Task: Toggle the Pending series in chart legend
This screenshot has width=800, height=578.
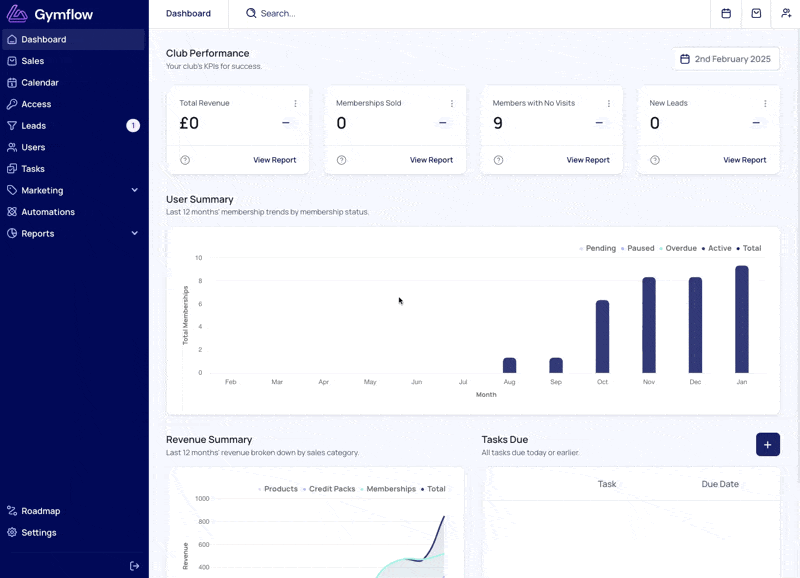Action: pos(597,248)
